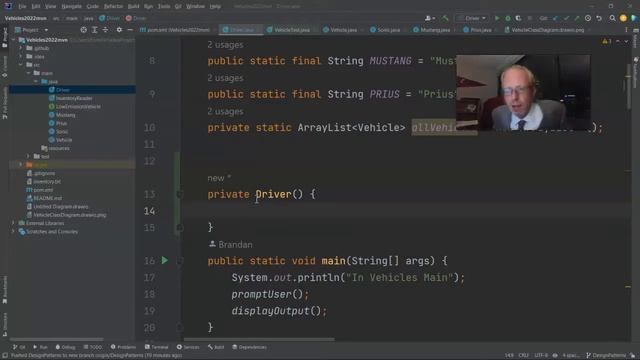
Task: Click the rollback undo icon
Action: 599,18
